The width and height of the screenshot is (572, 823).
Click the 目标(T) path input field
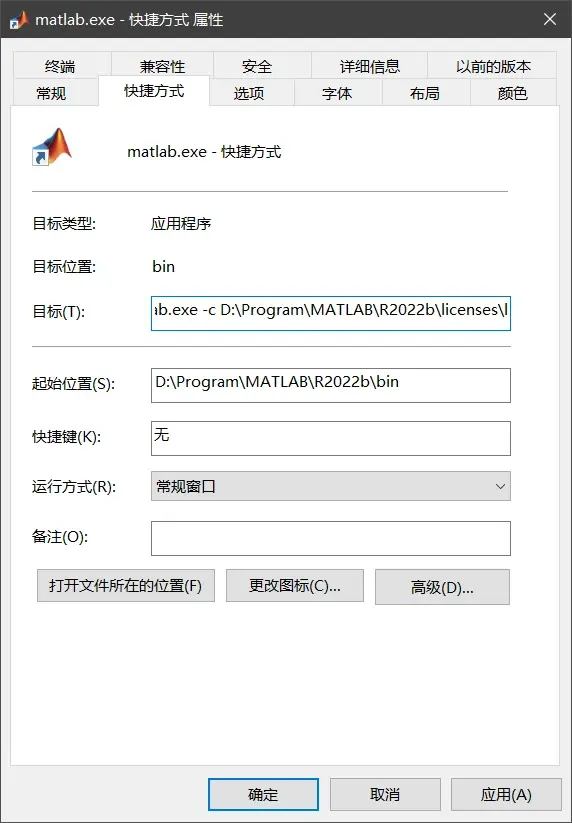click(x=331, y=313)
